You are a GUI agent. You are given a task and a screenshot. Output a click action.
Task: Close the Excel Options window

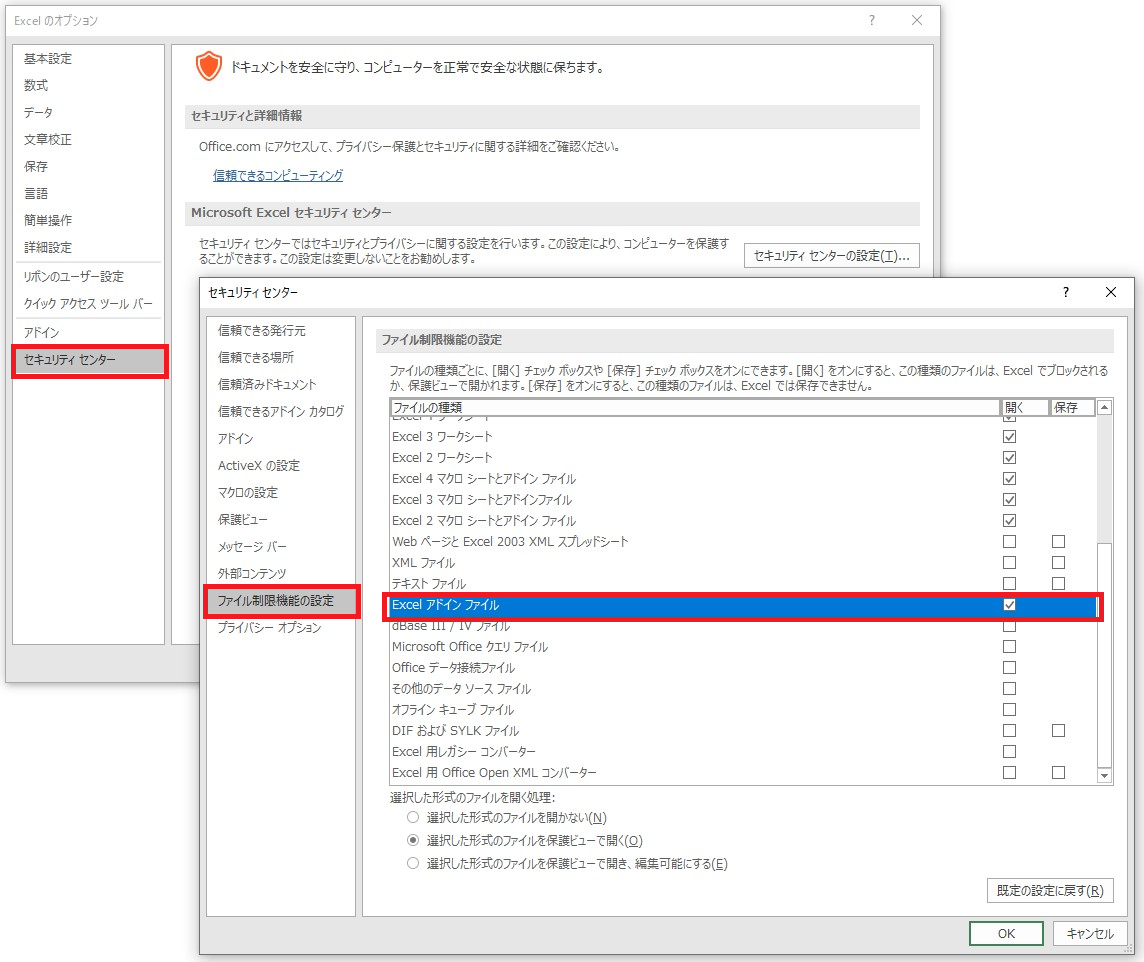coord(917,20)
